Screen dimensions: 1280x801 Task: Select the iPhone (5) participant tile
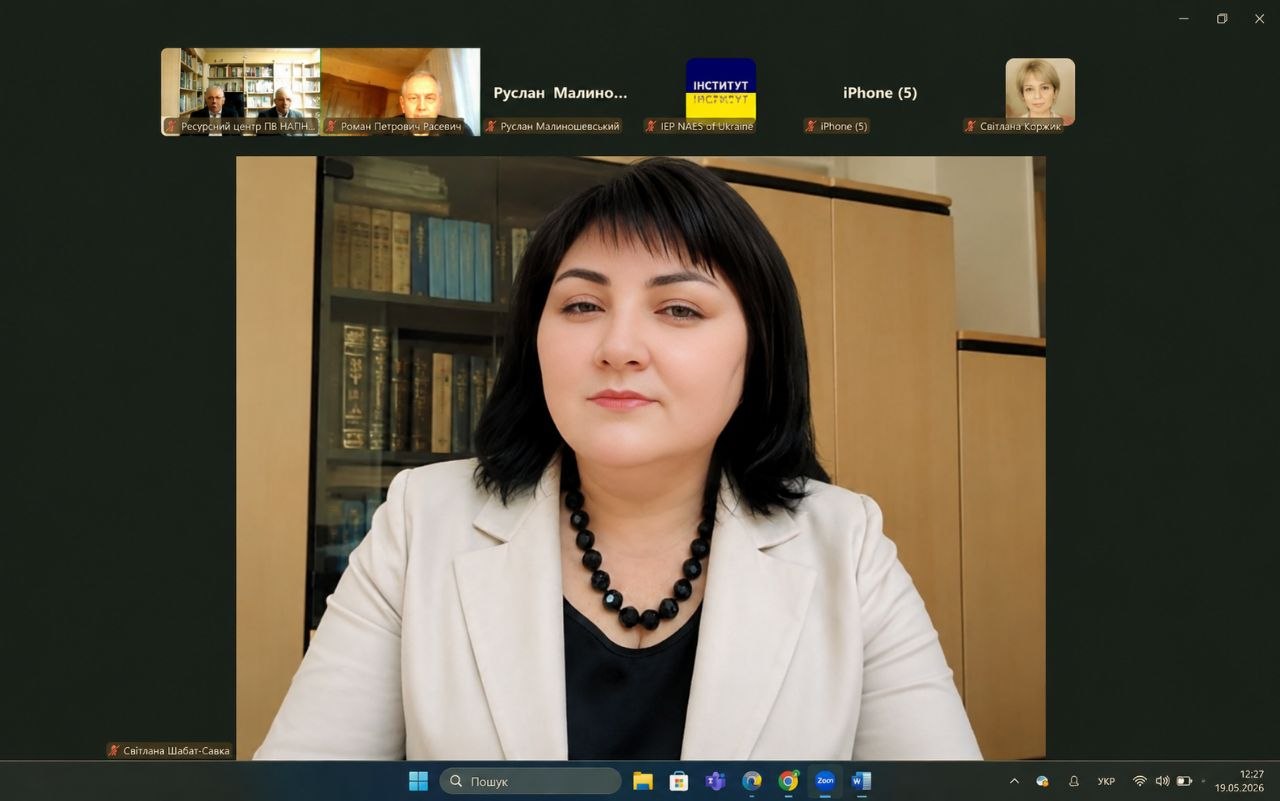tap(880, 92)
